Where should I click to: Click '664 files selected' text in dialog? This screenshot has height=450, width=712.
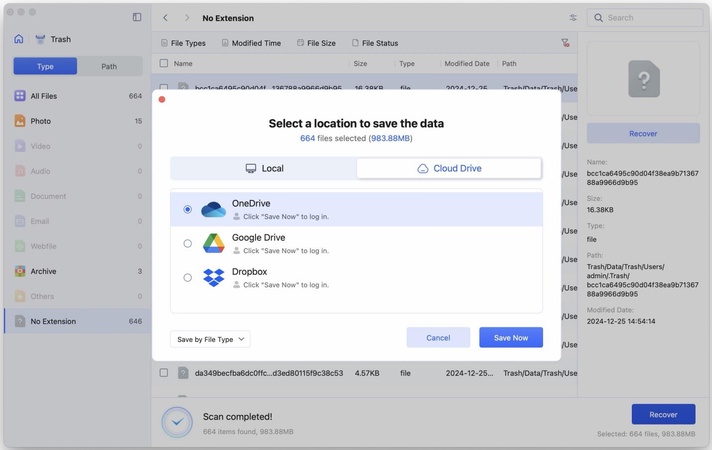tap(333, 138)
